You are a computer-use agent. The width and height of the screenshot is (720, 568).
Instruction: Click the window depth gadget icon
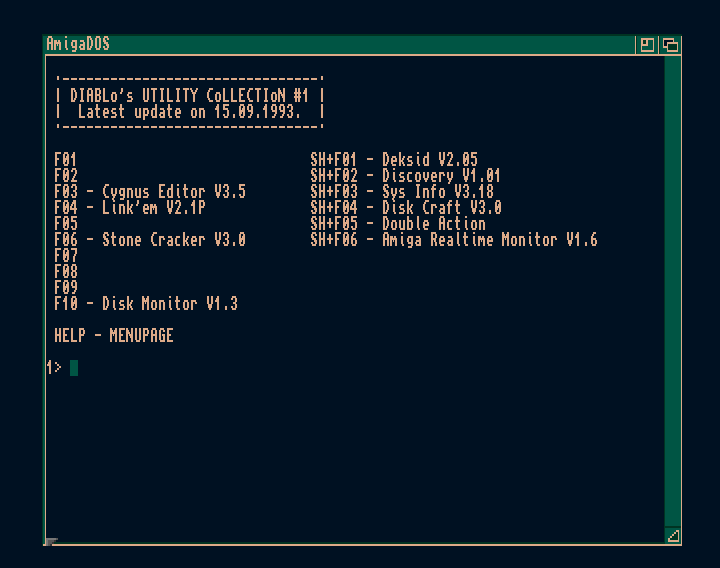[670, 45]
